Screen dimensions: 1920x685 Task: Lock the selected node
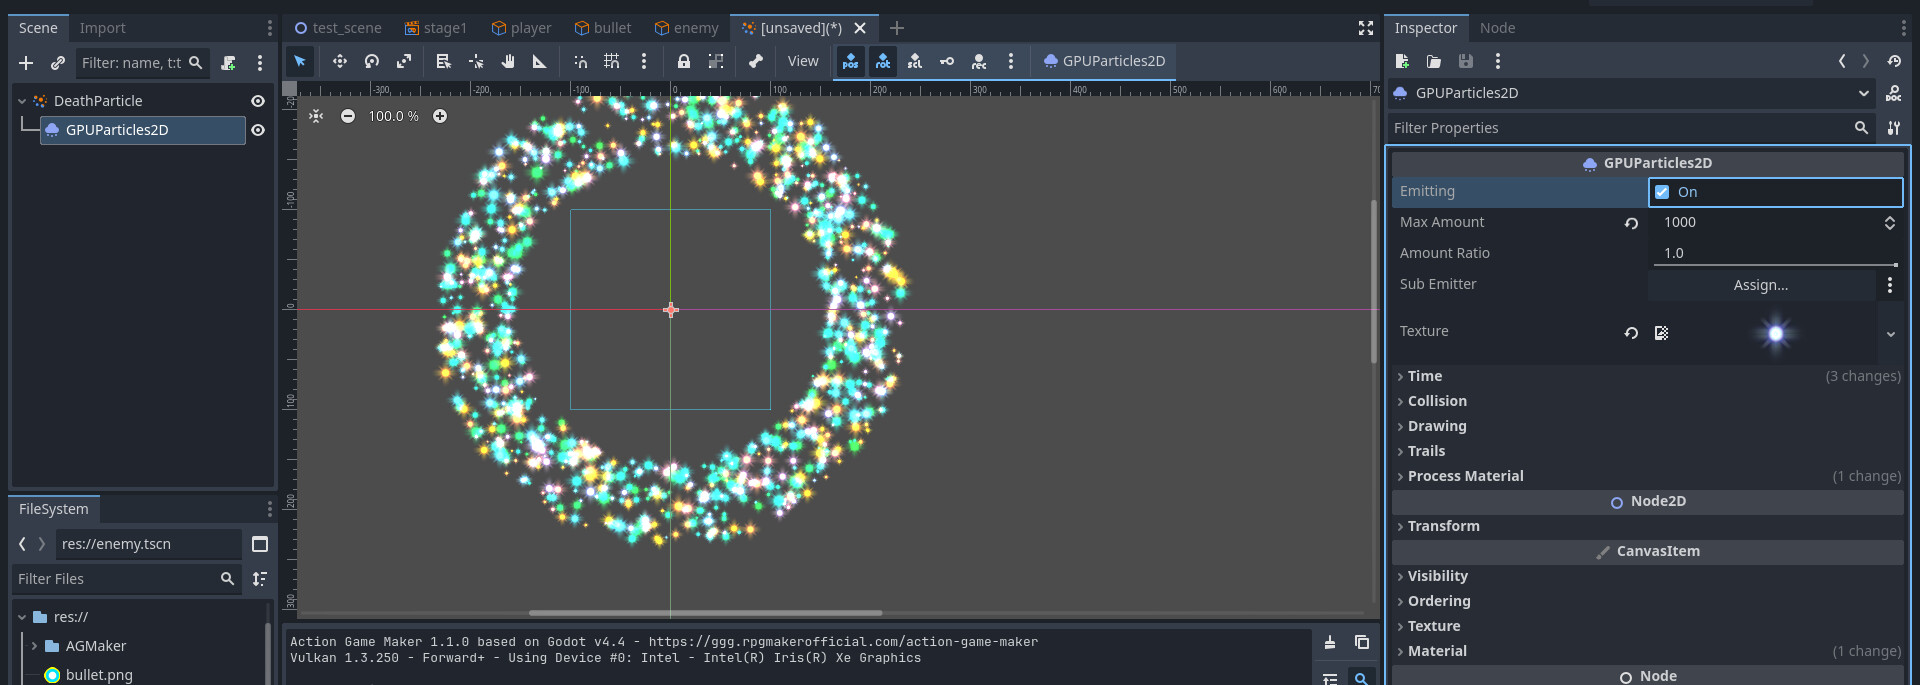point(684,62)
